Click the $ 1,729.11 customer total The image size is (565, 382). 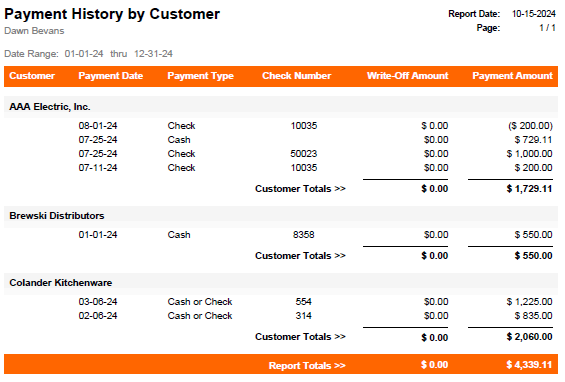529,189
